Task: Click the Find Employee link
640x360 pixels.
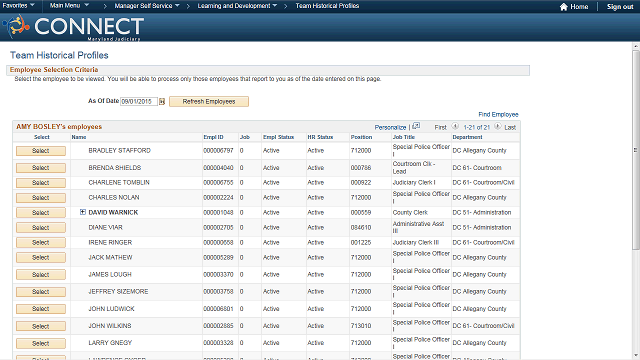Action: [x=498, y=115]
